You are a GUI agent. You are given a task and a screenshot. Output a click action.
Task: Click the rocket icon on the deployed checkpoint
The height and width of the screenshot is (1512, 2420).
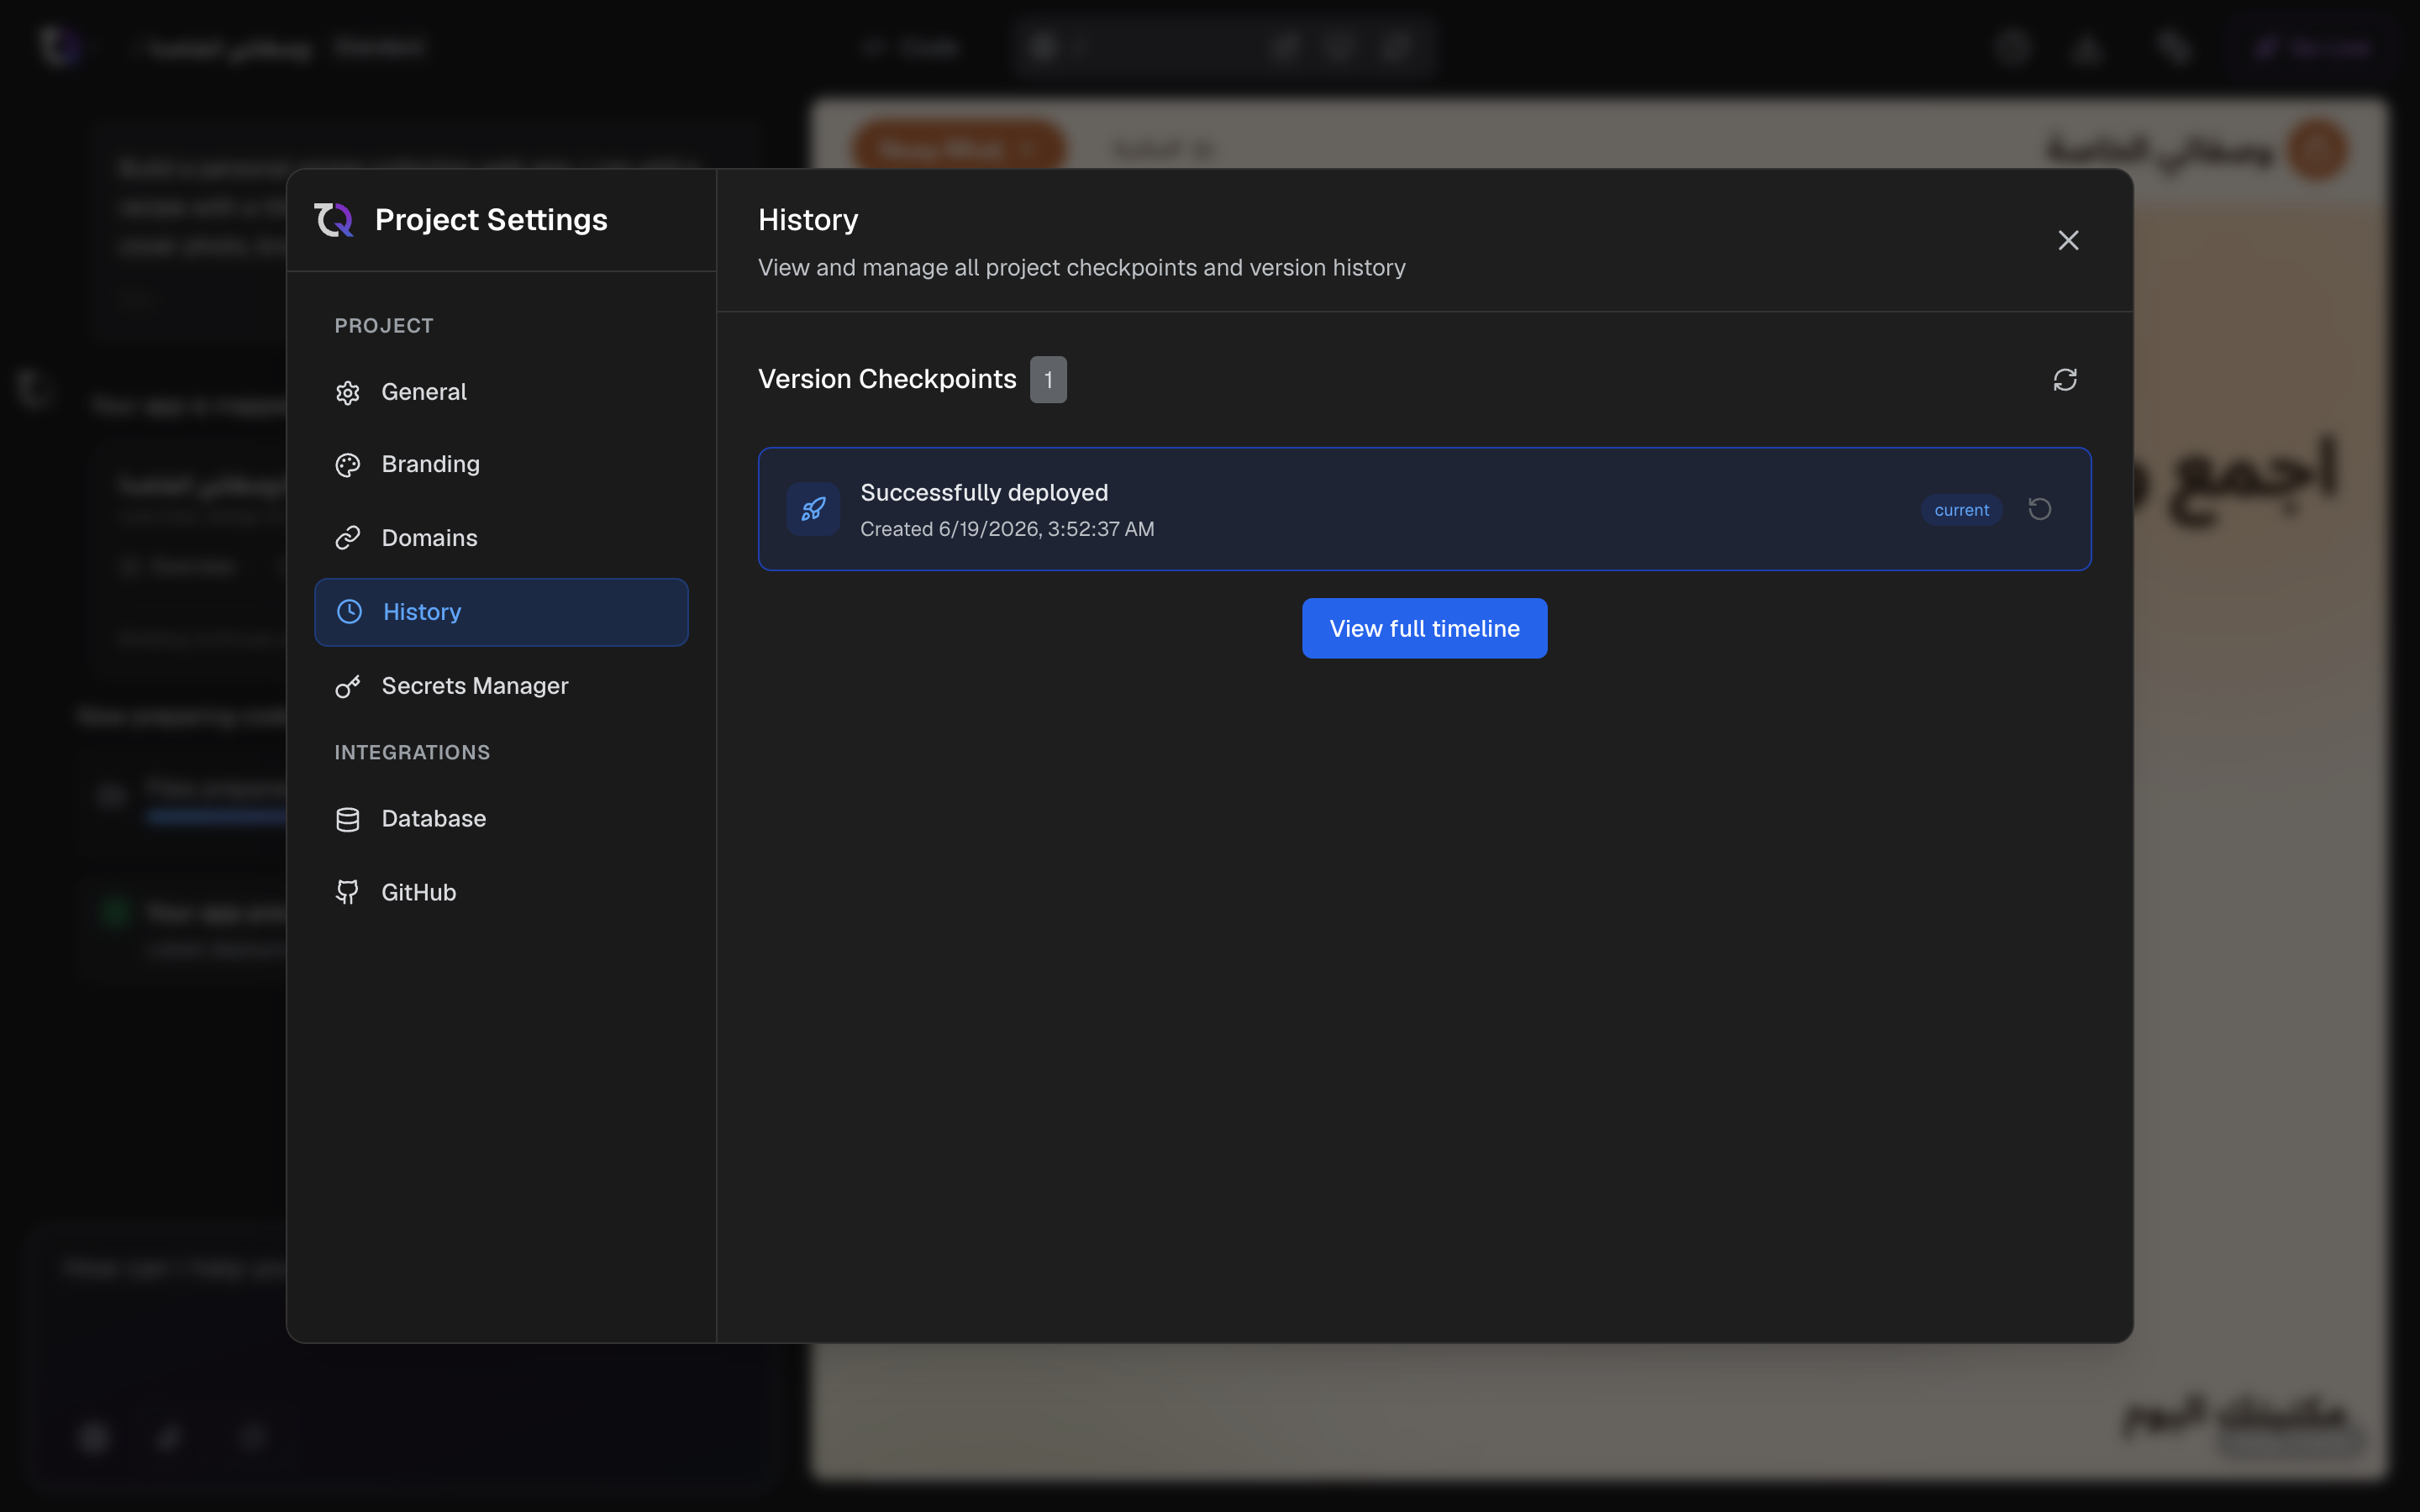[x=813, y=509]
